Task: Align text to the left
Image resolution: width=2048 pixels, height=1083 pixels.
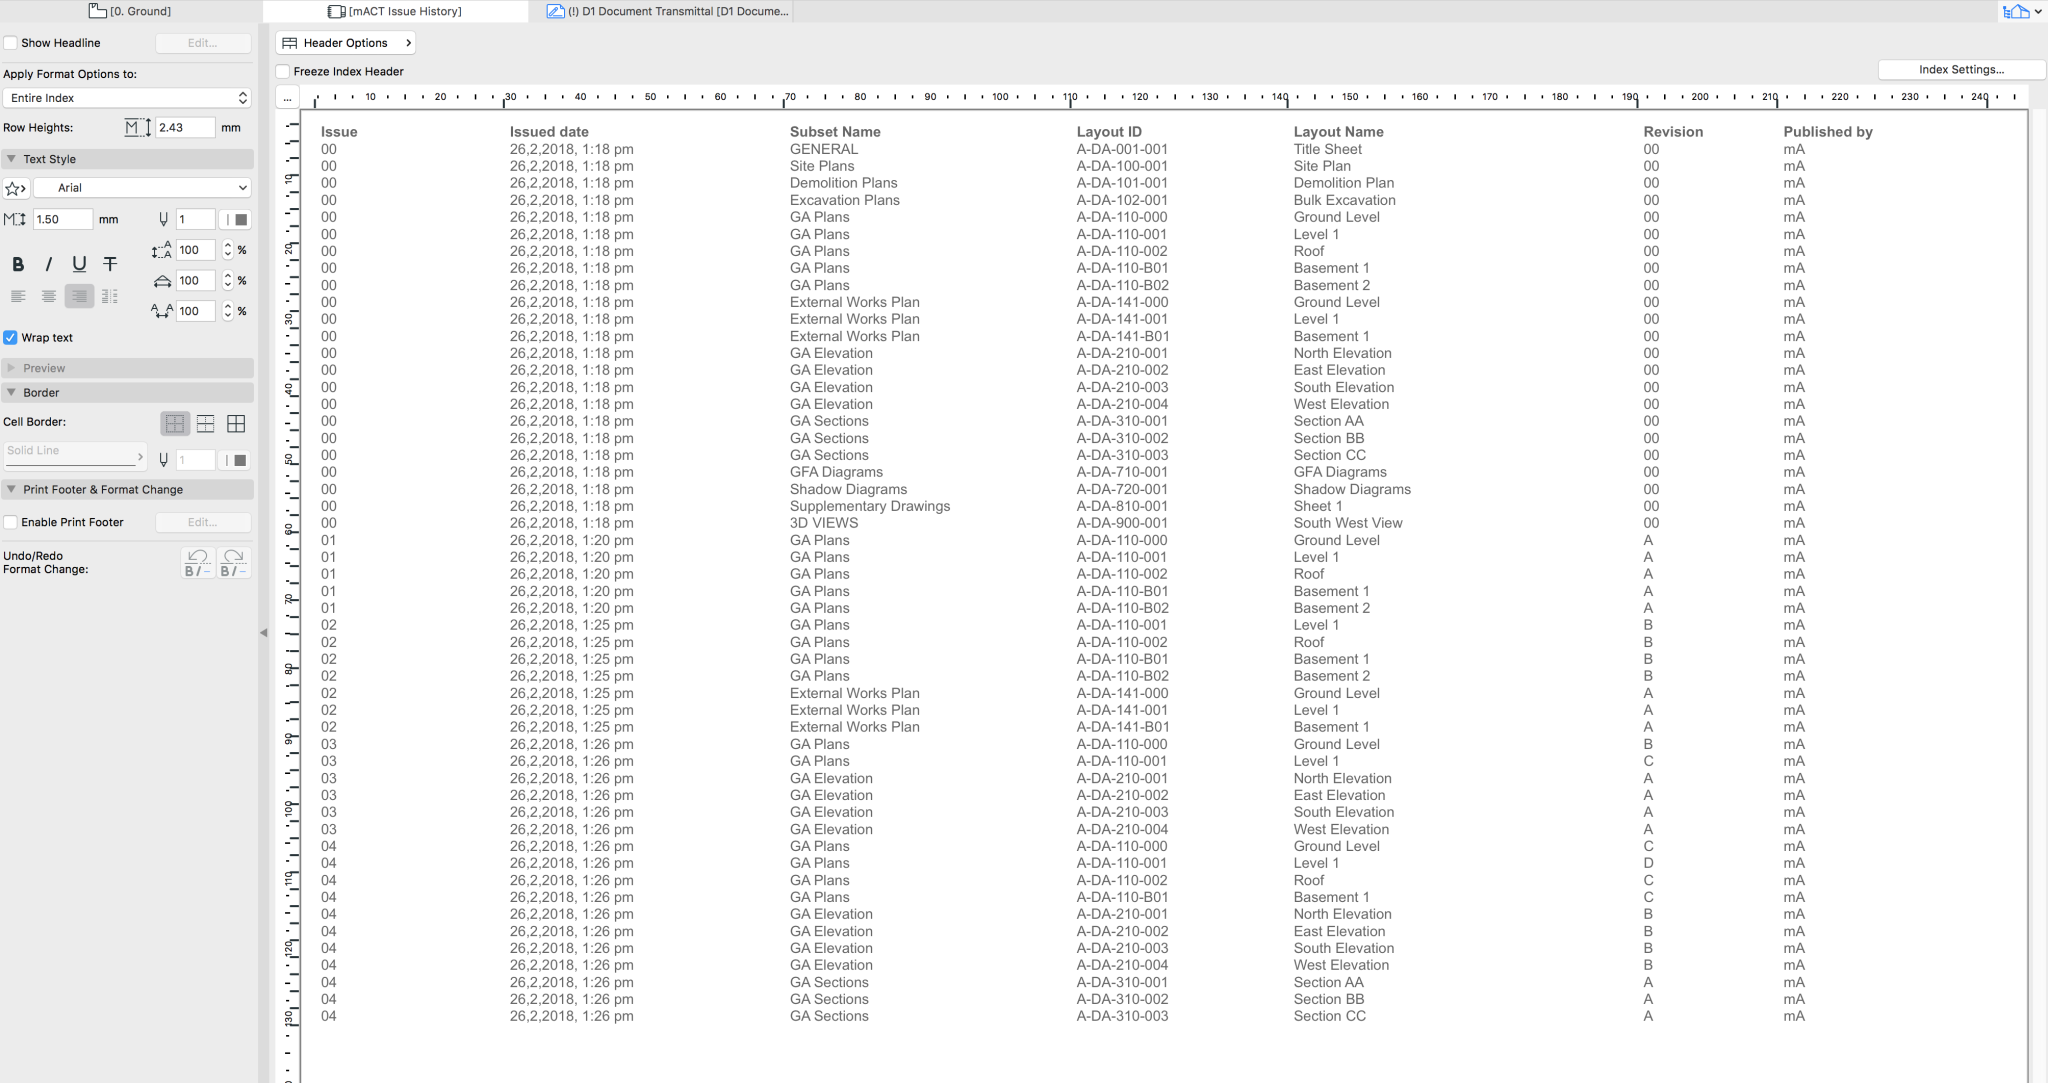Action: 18,296
